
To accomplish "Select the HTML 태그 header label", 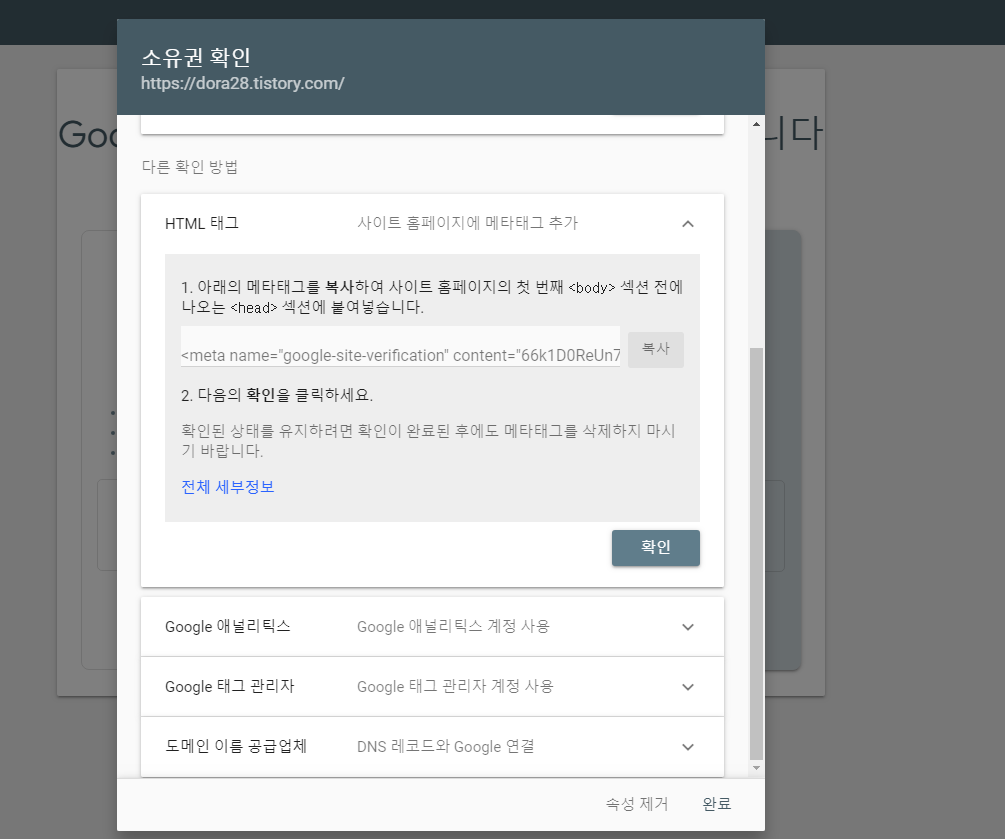I will pos(202,223).
